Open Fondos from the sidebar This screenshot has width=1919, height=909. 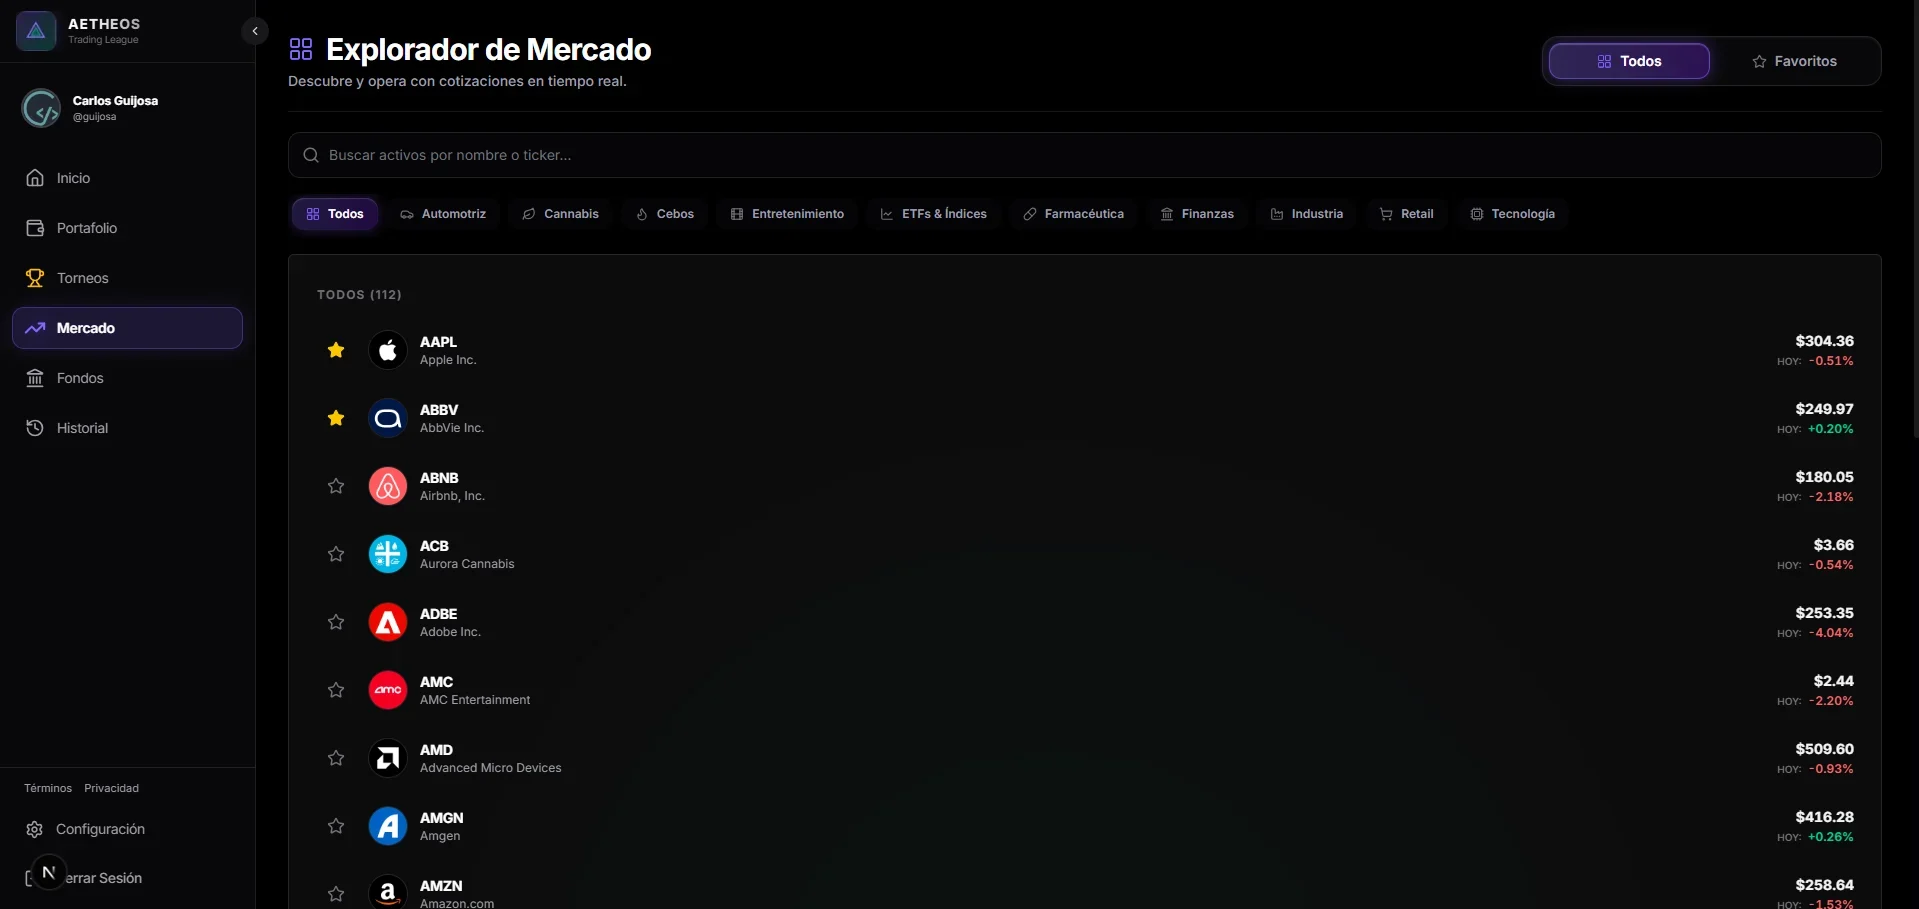(x=127, y=378)
